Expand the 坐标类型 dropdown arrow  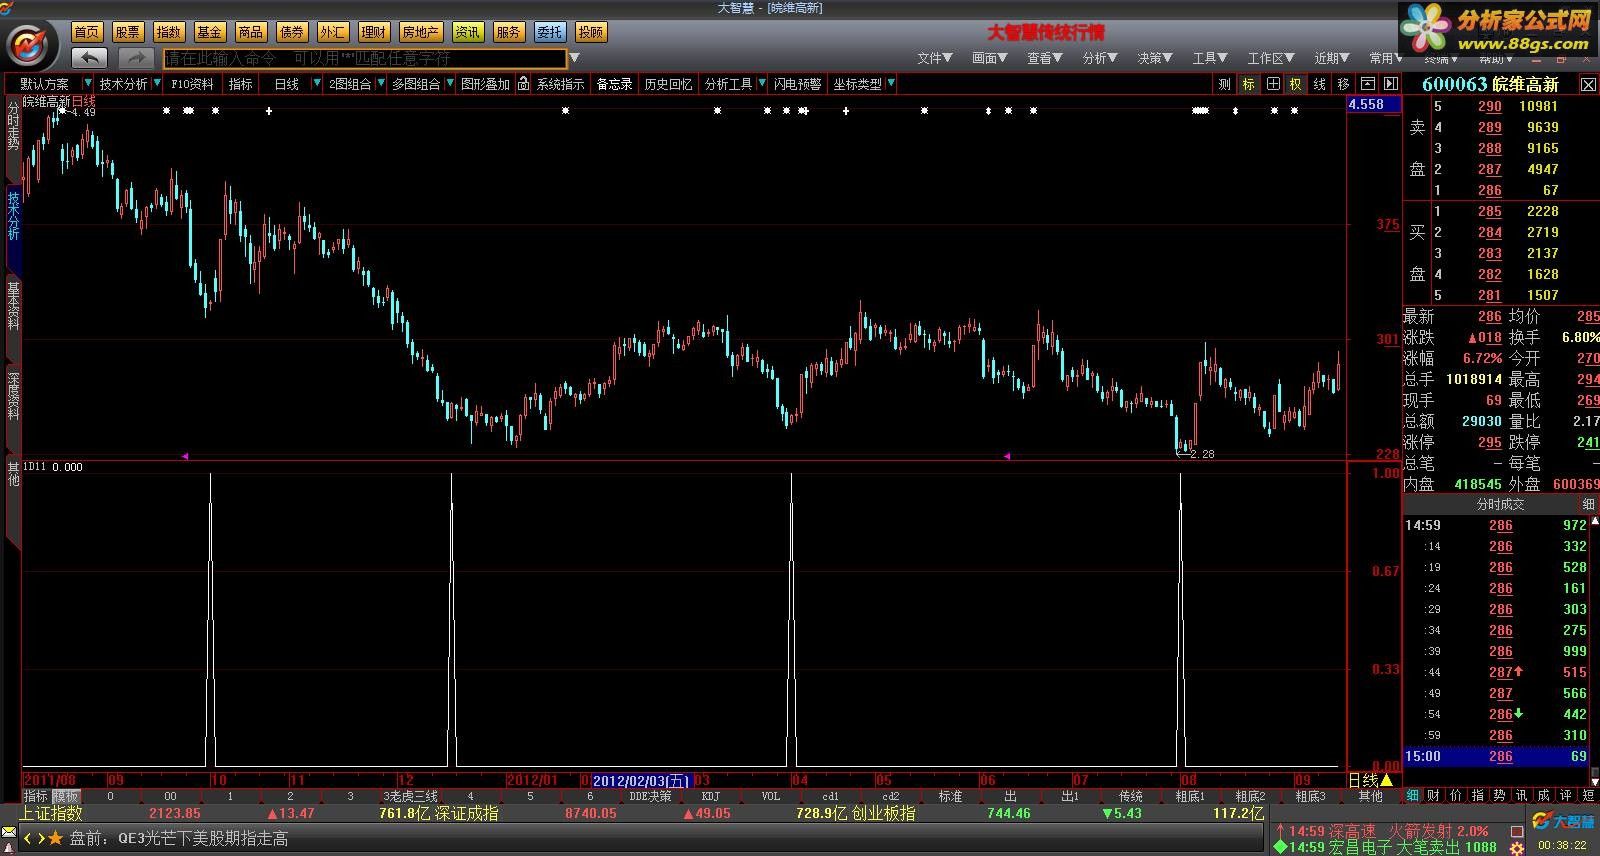click(x=890, y=84)
